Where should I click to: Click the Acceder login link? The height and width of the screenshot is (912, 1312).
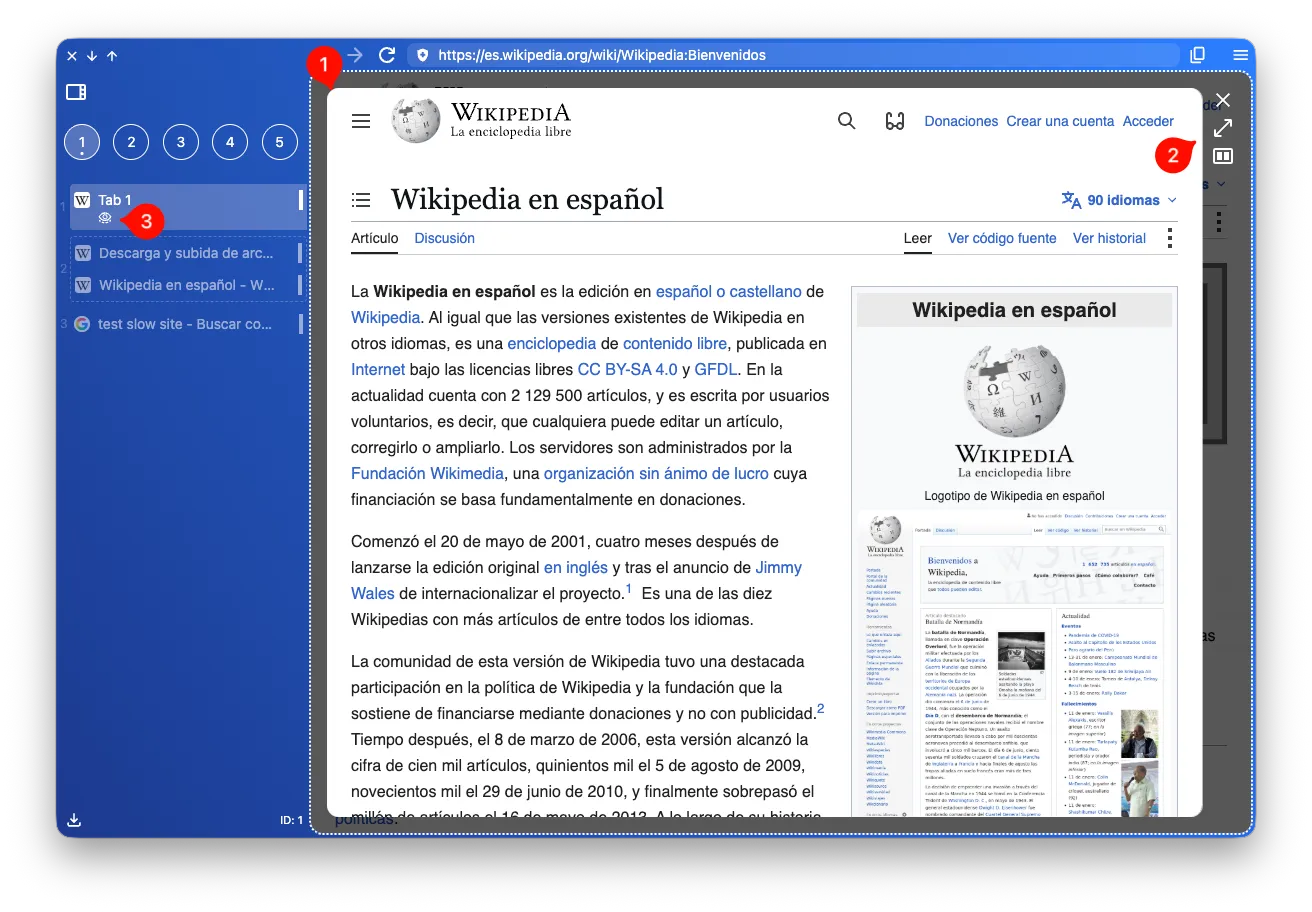pyautogui.click(x=1148, y=121)
